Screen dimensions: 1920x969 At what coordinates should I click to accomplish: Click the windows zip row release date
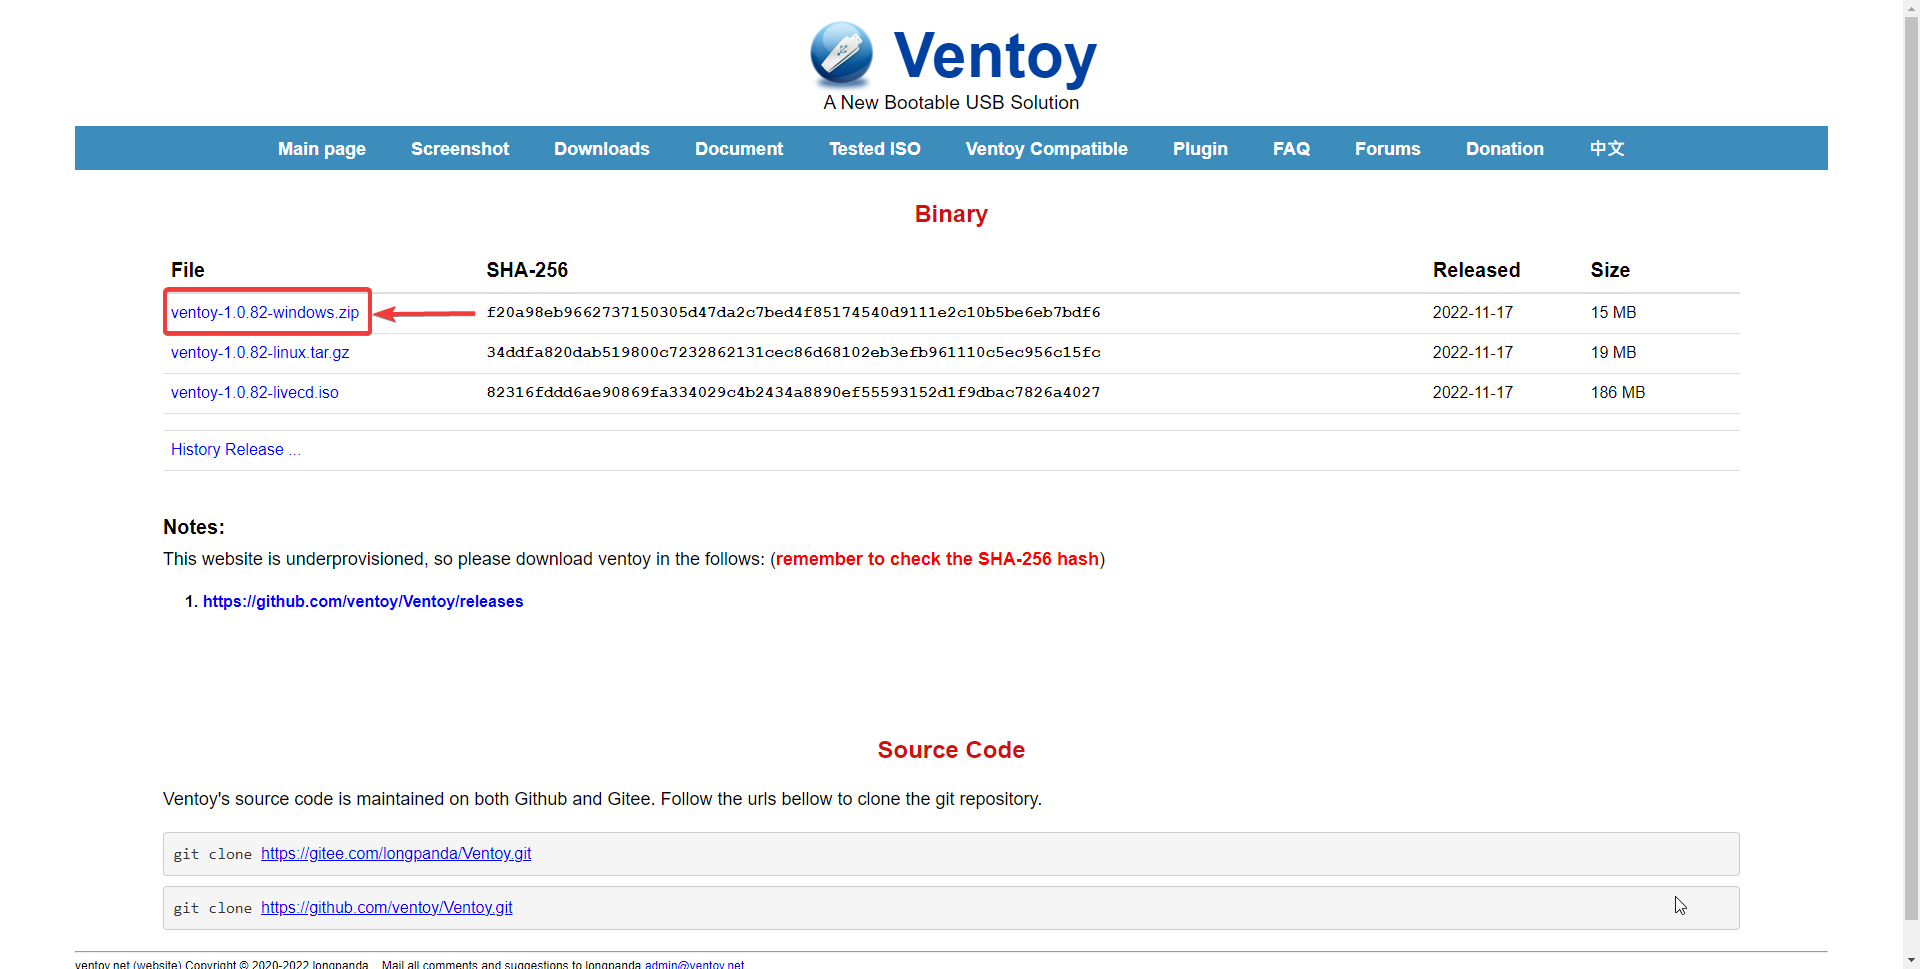click(x=1472, y=313)
